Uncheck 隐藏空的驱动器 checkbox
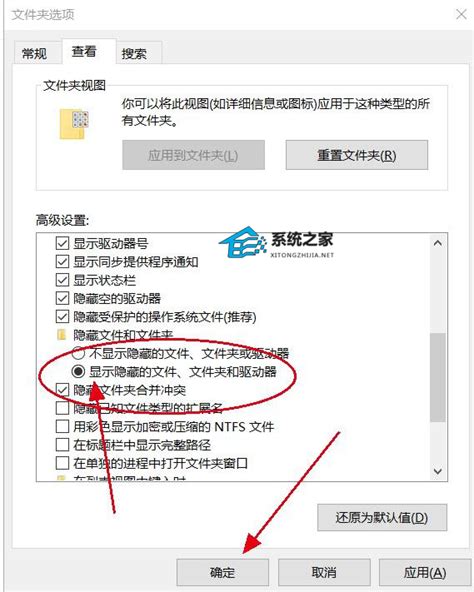Screen dimensions: 474x592 (62, 298)
